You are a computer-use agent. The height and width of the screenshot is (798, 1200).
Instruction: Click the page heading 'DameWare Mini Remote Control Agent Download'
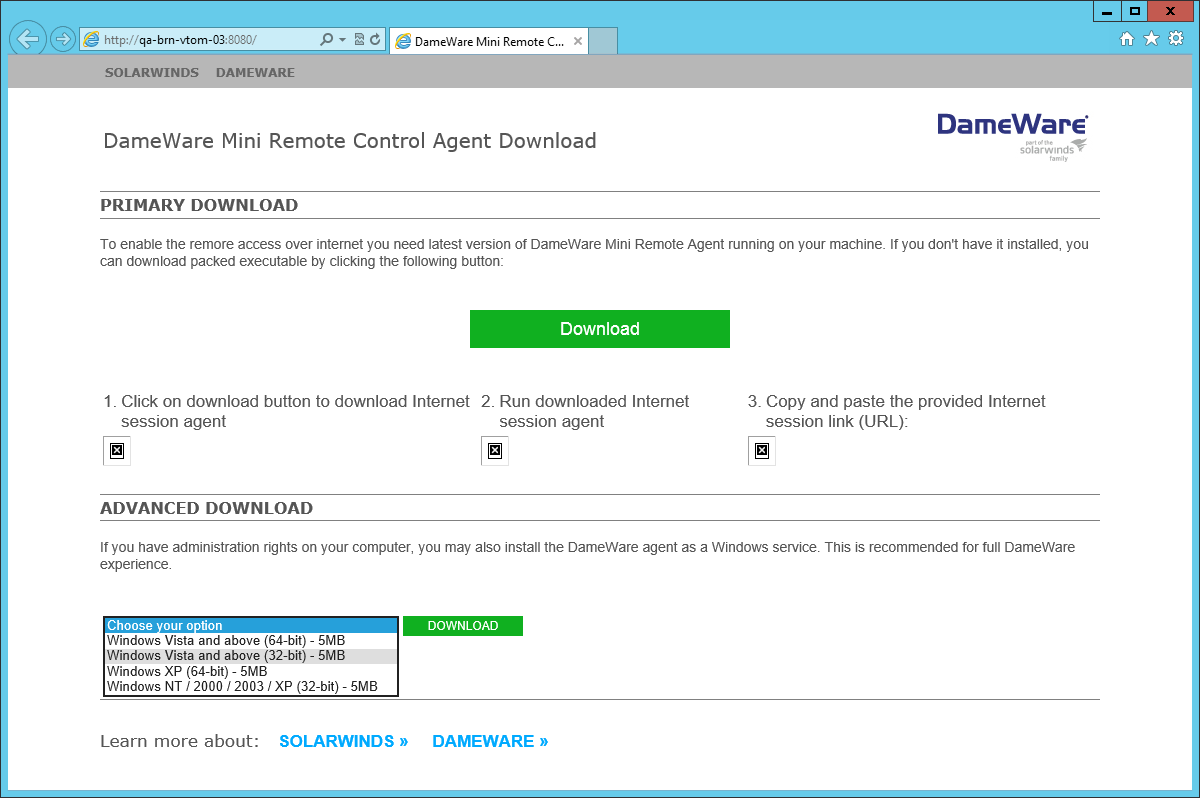pyautogui.click(x=350, y=141)
